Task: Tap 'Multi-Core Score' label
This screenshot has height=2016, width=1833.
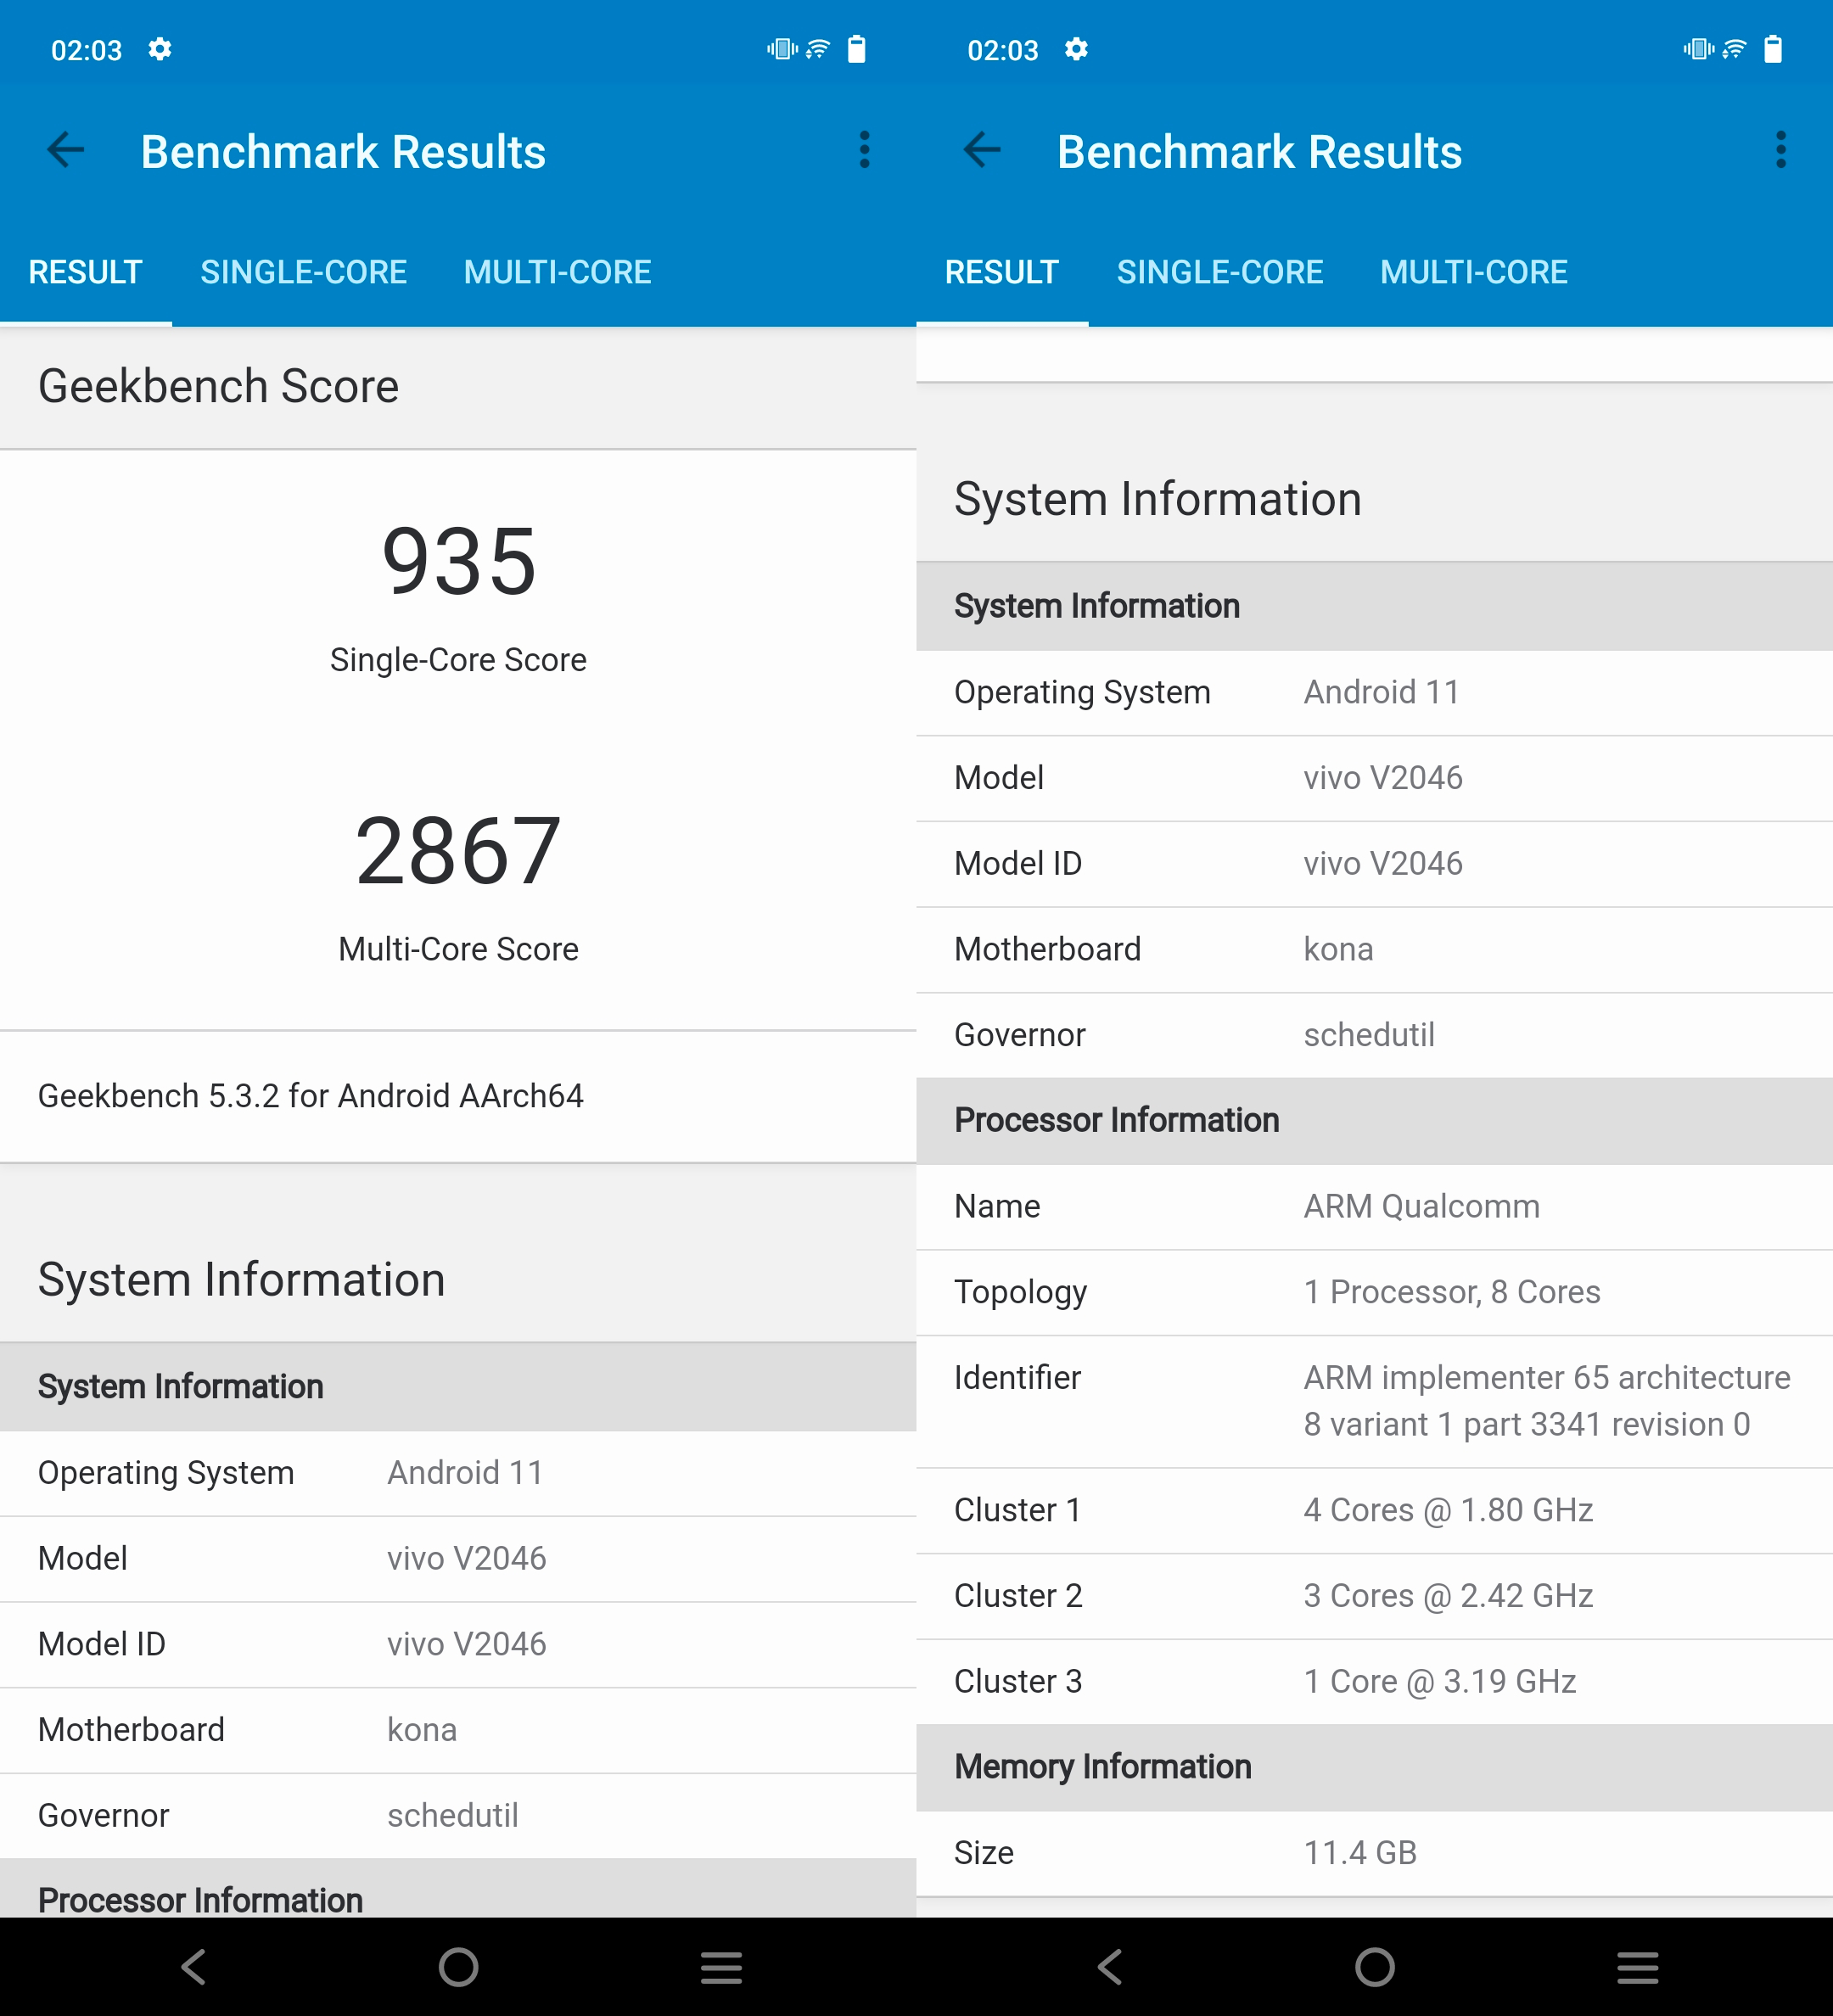Action: click(x=459, y=949)
